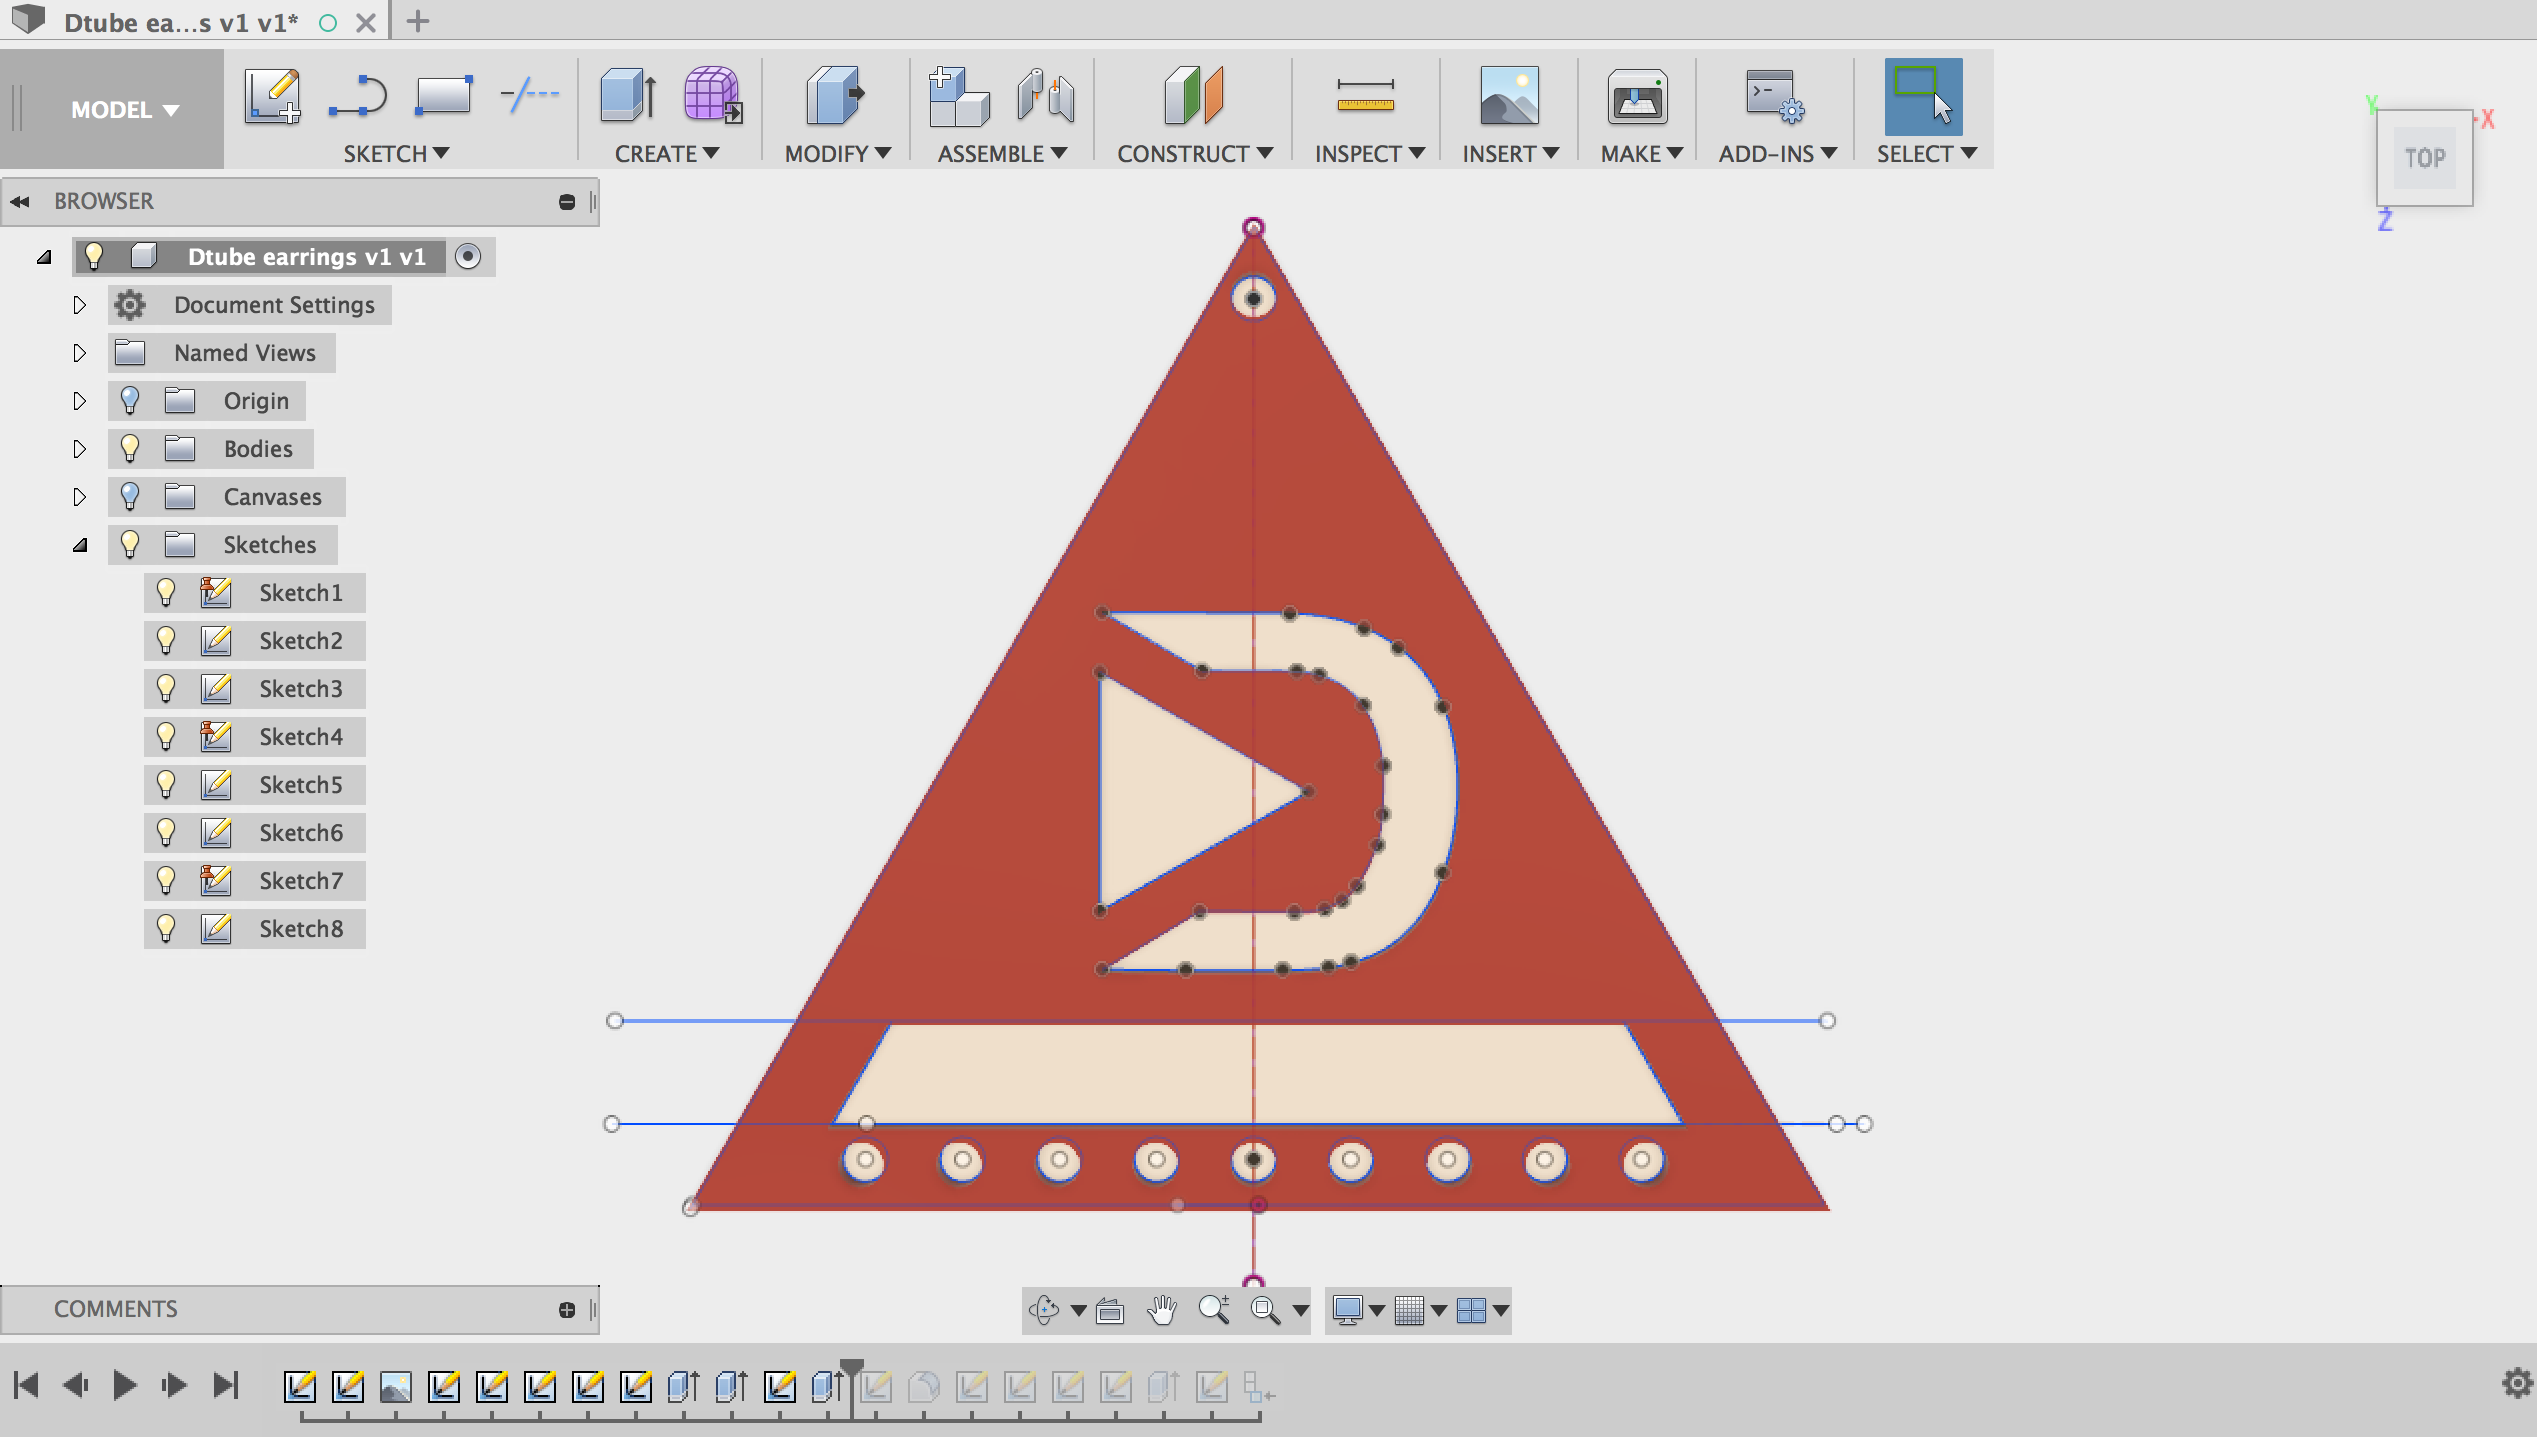The height and width of the screenshot is (1437, 2537).
Task: Jump to timeline end
Action: 227,1385
